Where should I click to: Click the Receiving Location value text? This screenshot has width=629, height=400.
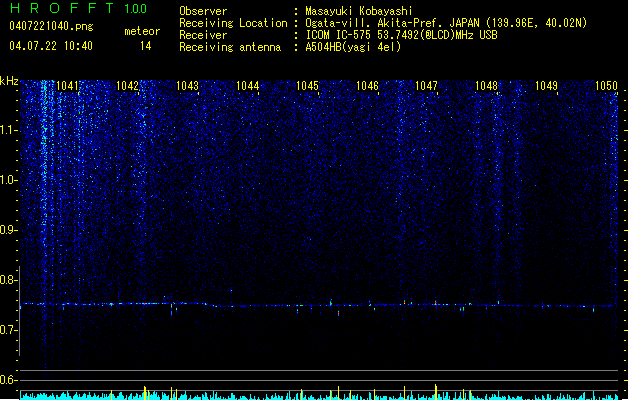pos(446,23)
